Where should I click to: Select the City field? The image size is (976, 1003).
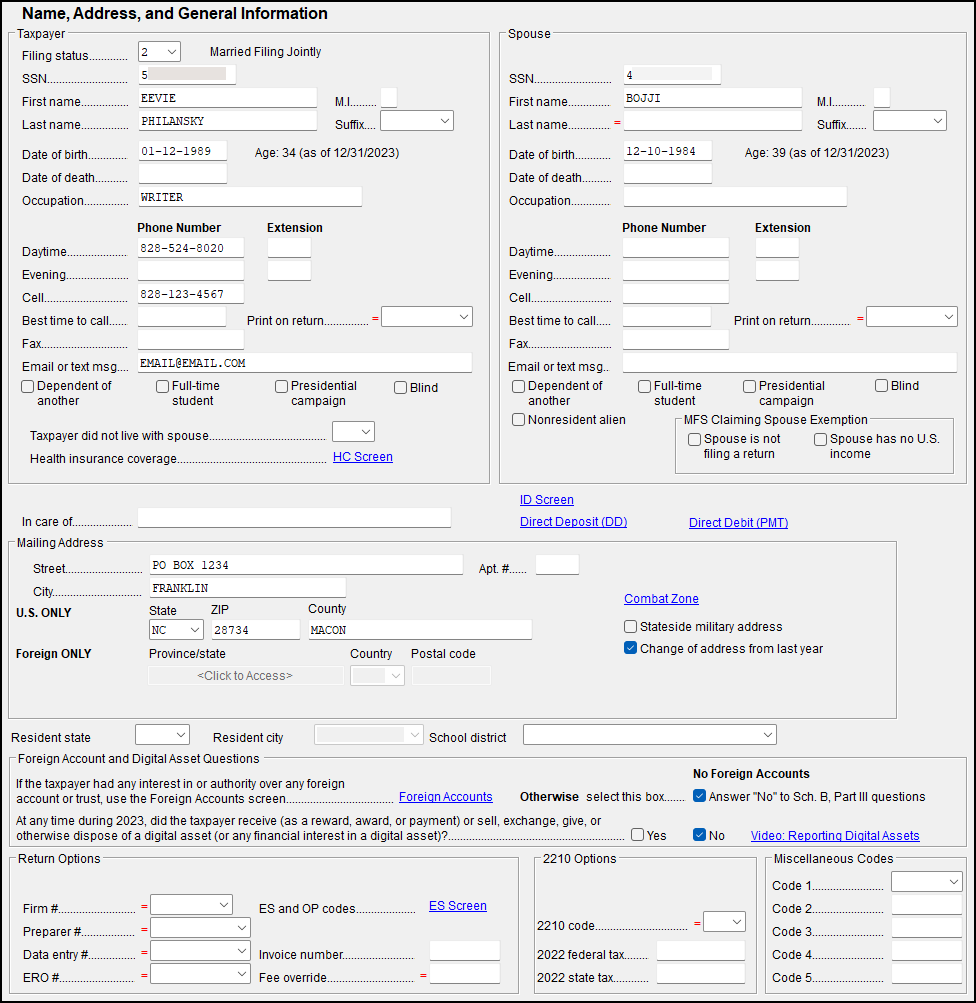point(248,588)
